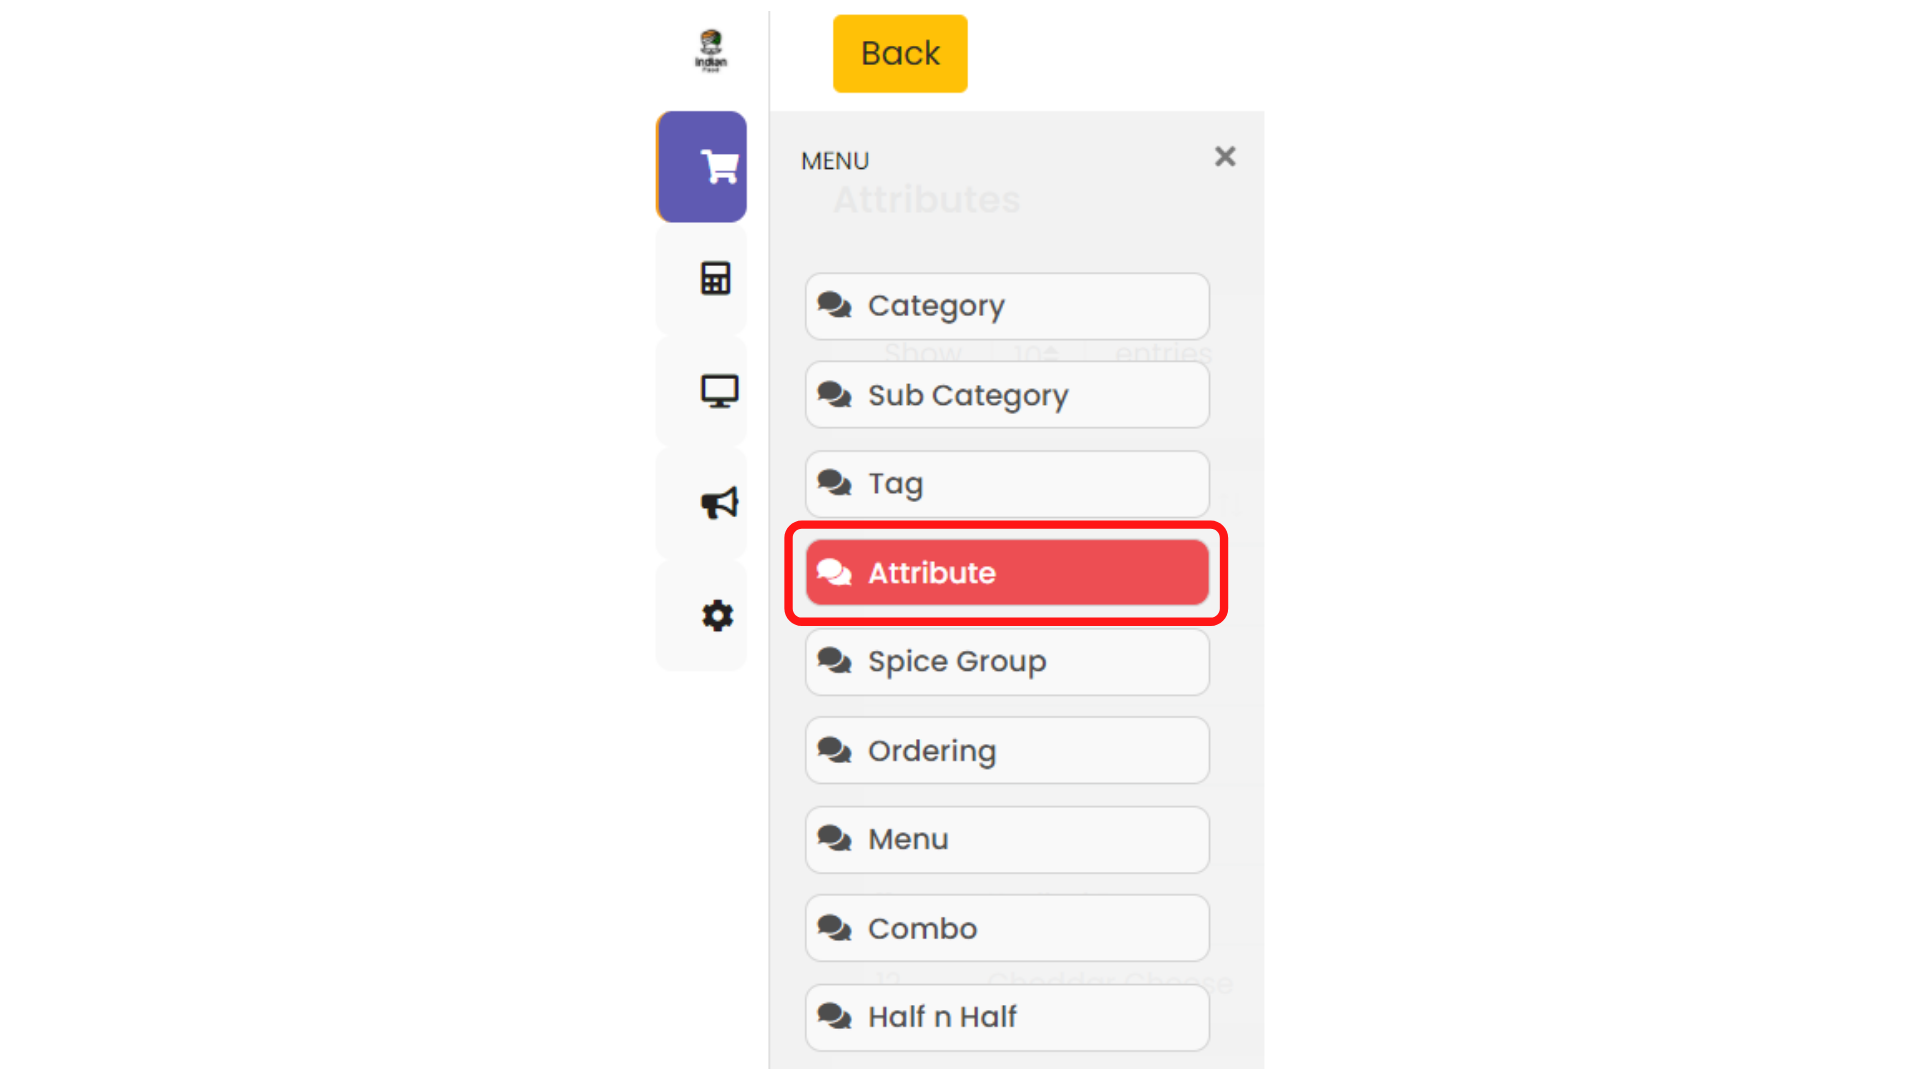This screenshot has height=1080, width=1920.
Task: Select the Combo menu item
Action: (x=1007, y=928)
